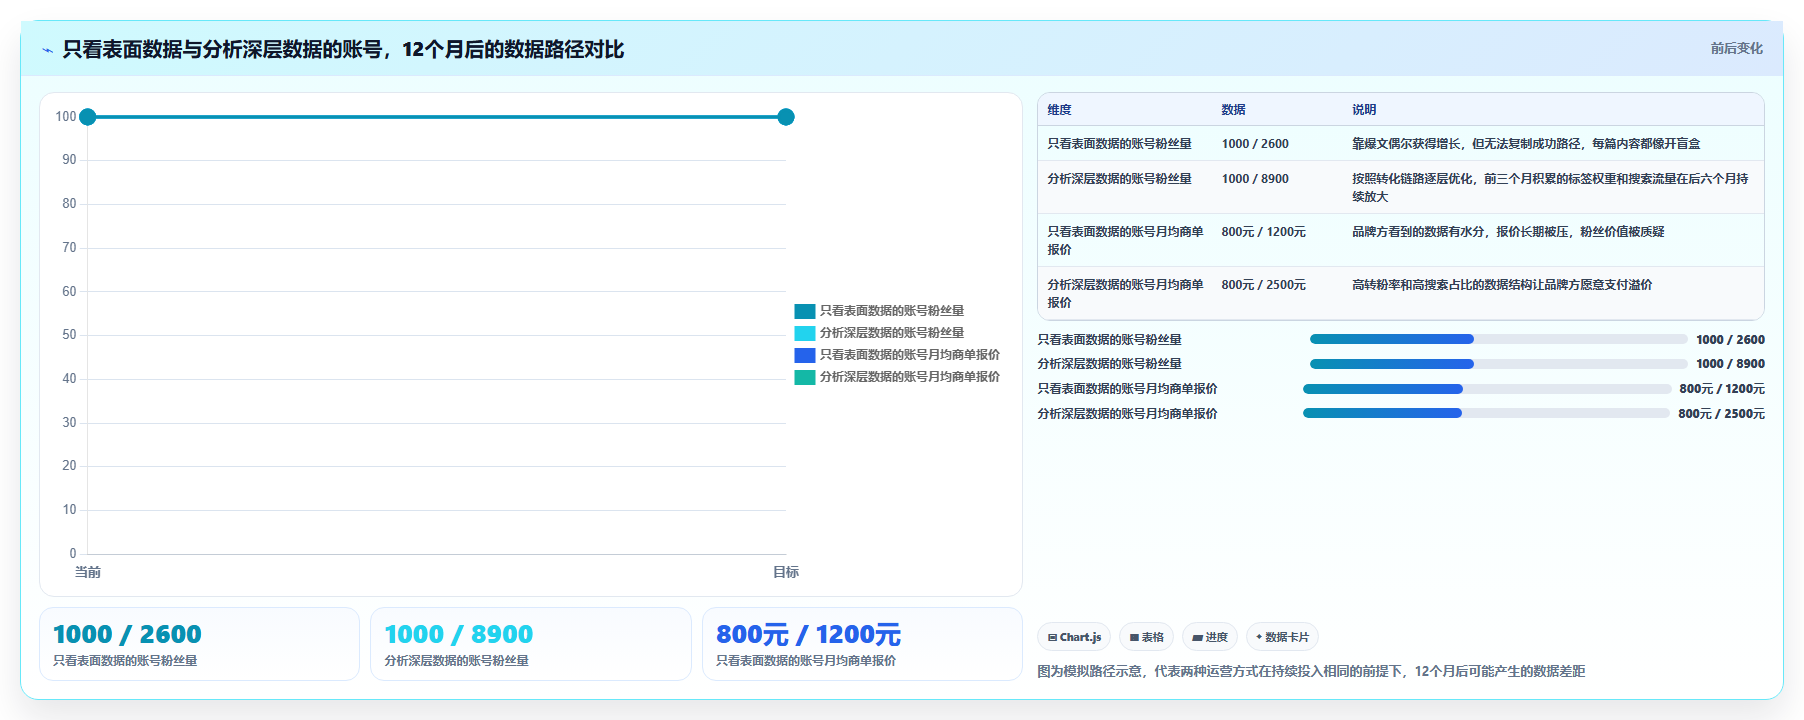Open the 800元 / 1200元 stat card
This screenshot has width=1804, height=720.
coord(862,644)
